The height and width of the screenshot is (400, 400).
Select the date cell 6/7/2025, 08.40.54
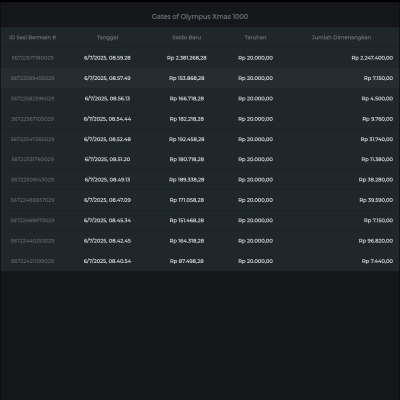[x=107, y=261]
